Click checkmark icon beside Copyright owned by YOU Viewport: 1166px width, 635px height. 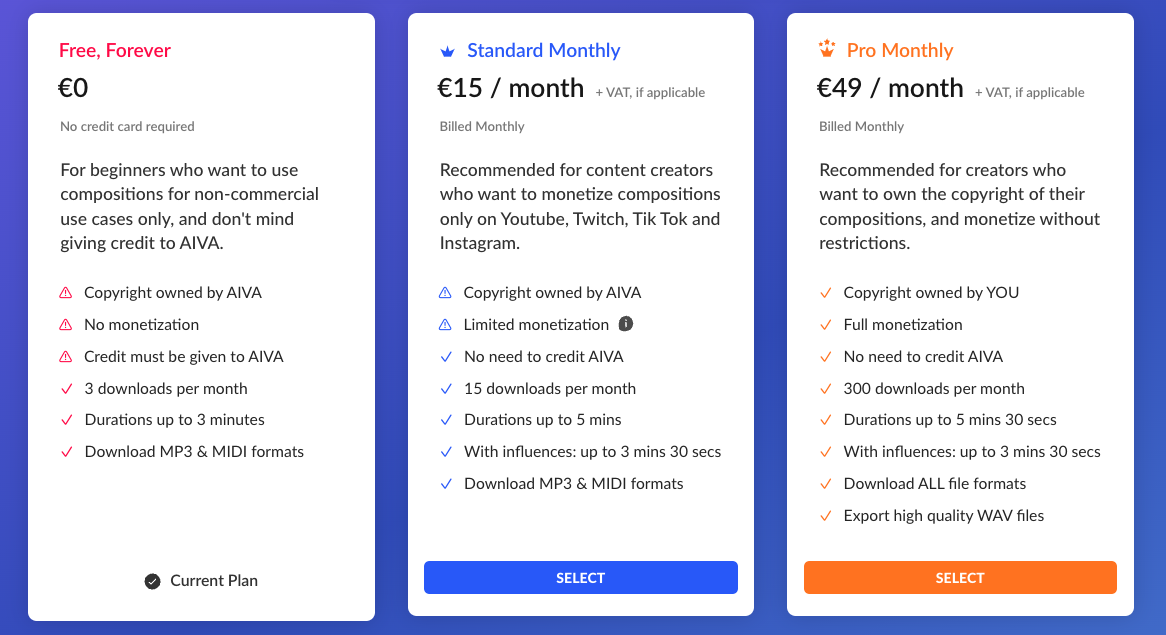826,293
